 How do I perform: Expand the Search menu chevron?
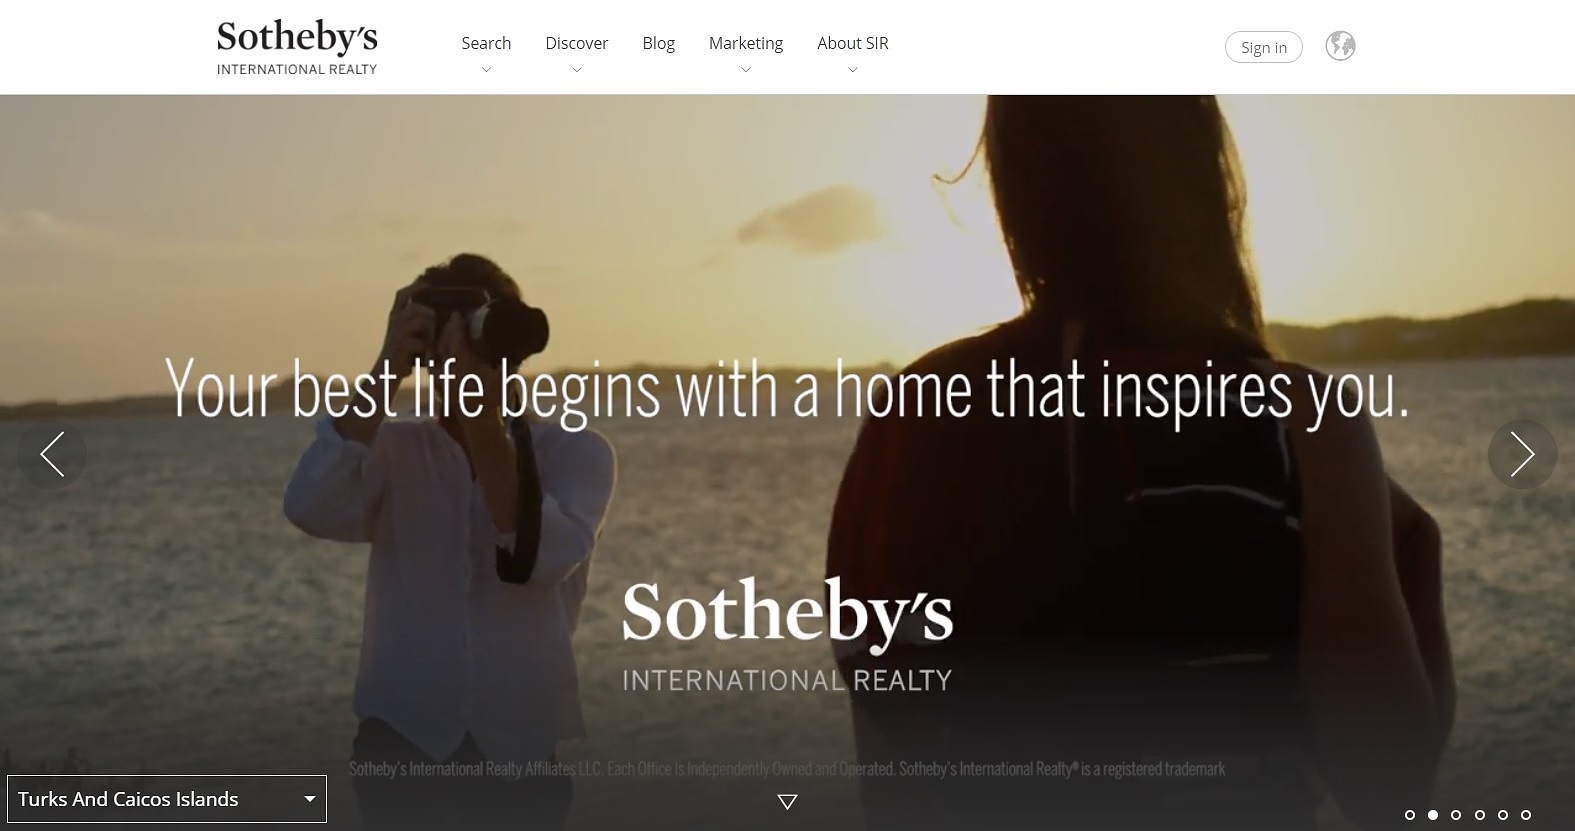pos(486,70)
